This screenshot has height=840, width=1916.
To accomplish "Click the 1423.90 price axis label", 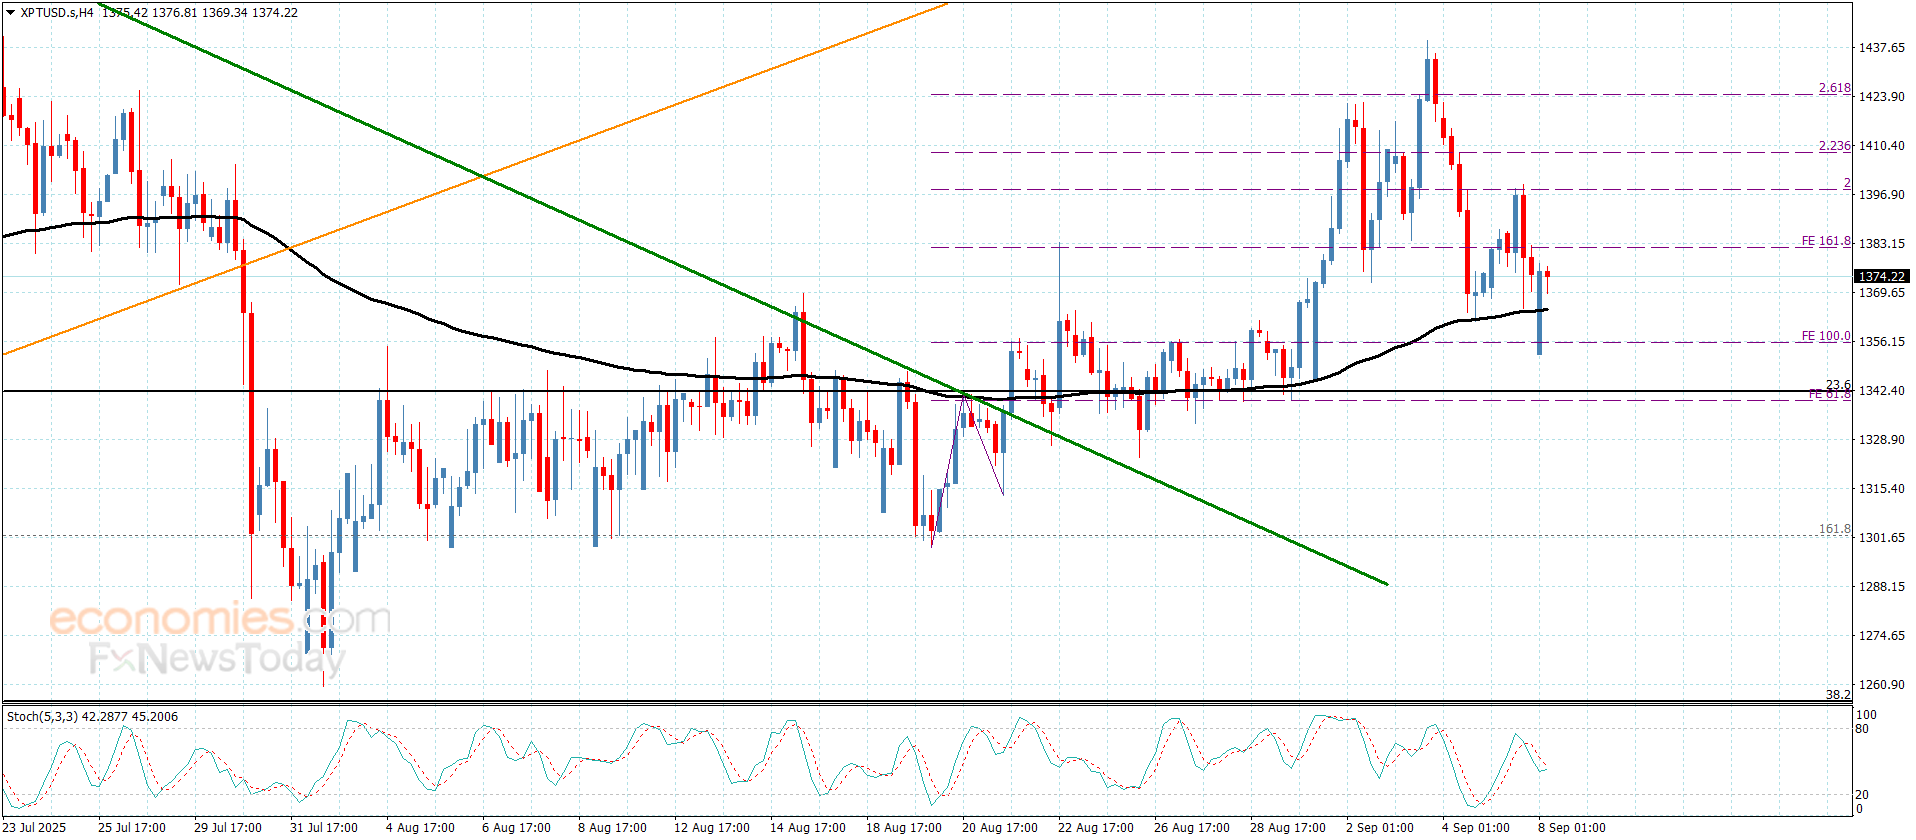I will pyautogui.click(x=1881, y=97).
